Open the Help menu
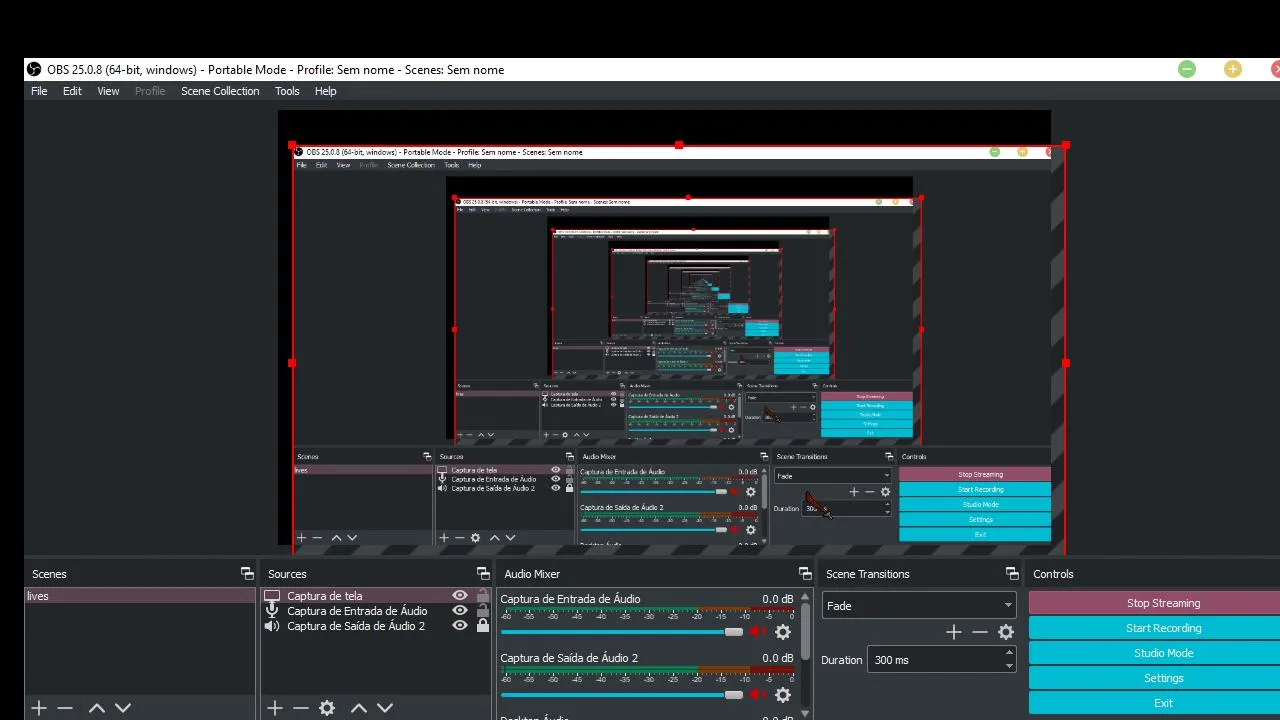This screenshot has height=720, width=1280. pos(325,91)
